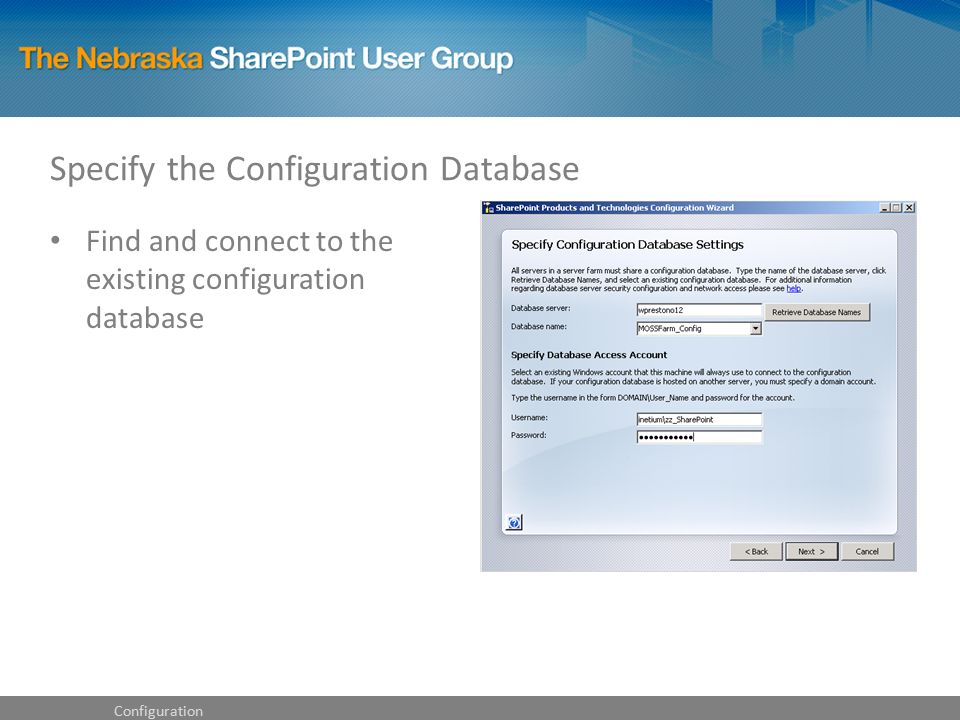Cancel the configuration wizard

click(867, 552)
